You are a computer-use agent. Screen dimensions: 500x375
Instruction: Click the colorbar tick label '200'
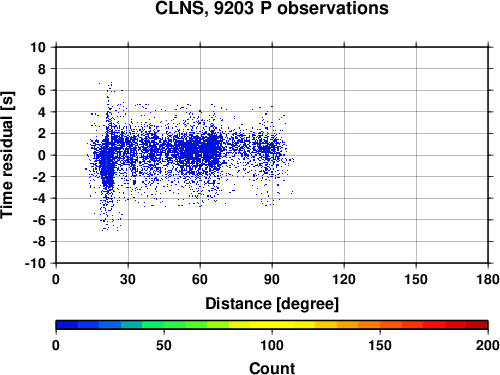pyautogui.click(x=488, y=345)
